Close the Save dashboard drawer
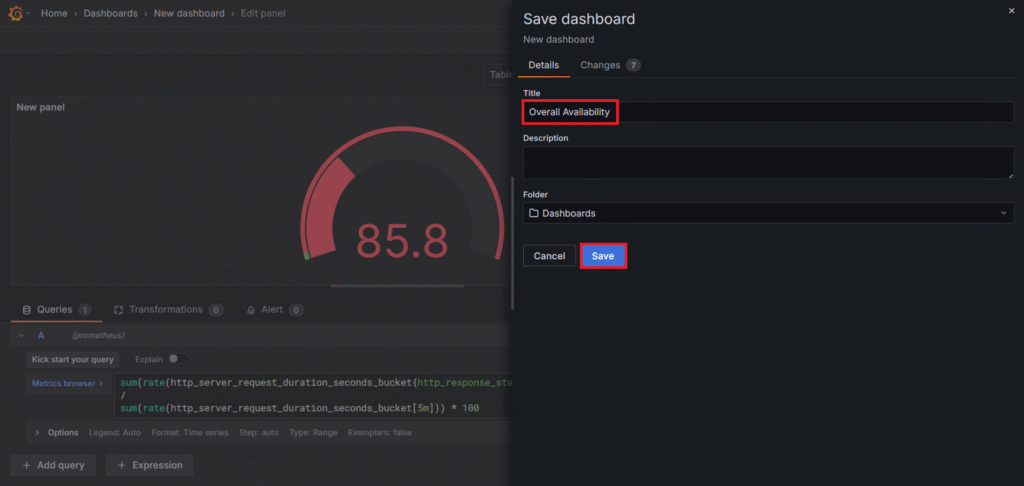The width and height of the screenshot is (1024, 486). click(1012, 11)
